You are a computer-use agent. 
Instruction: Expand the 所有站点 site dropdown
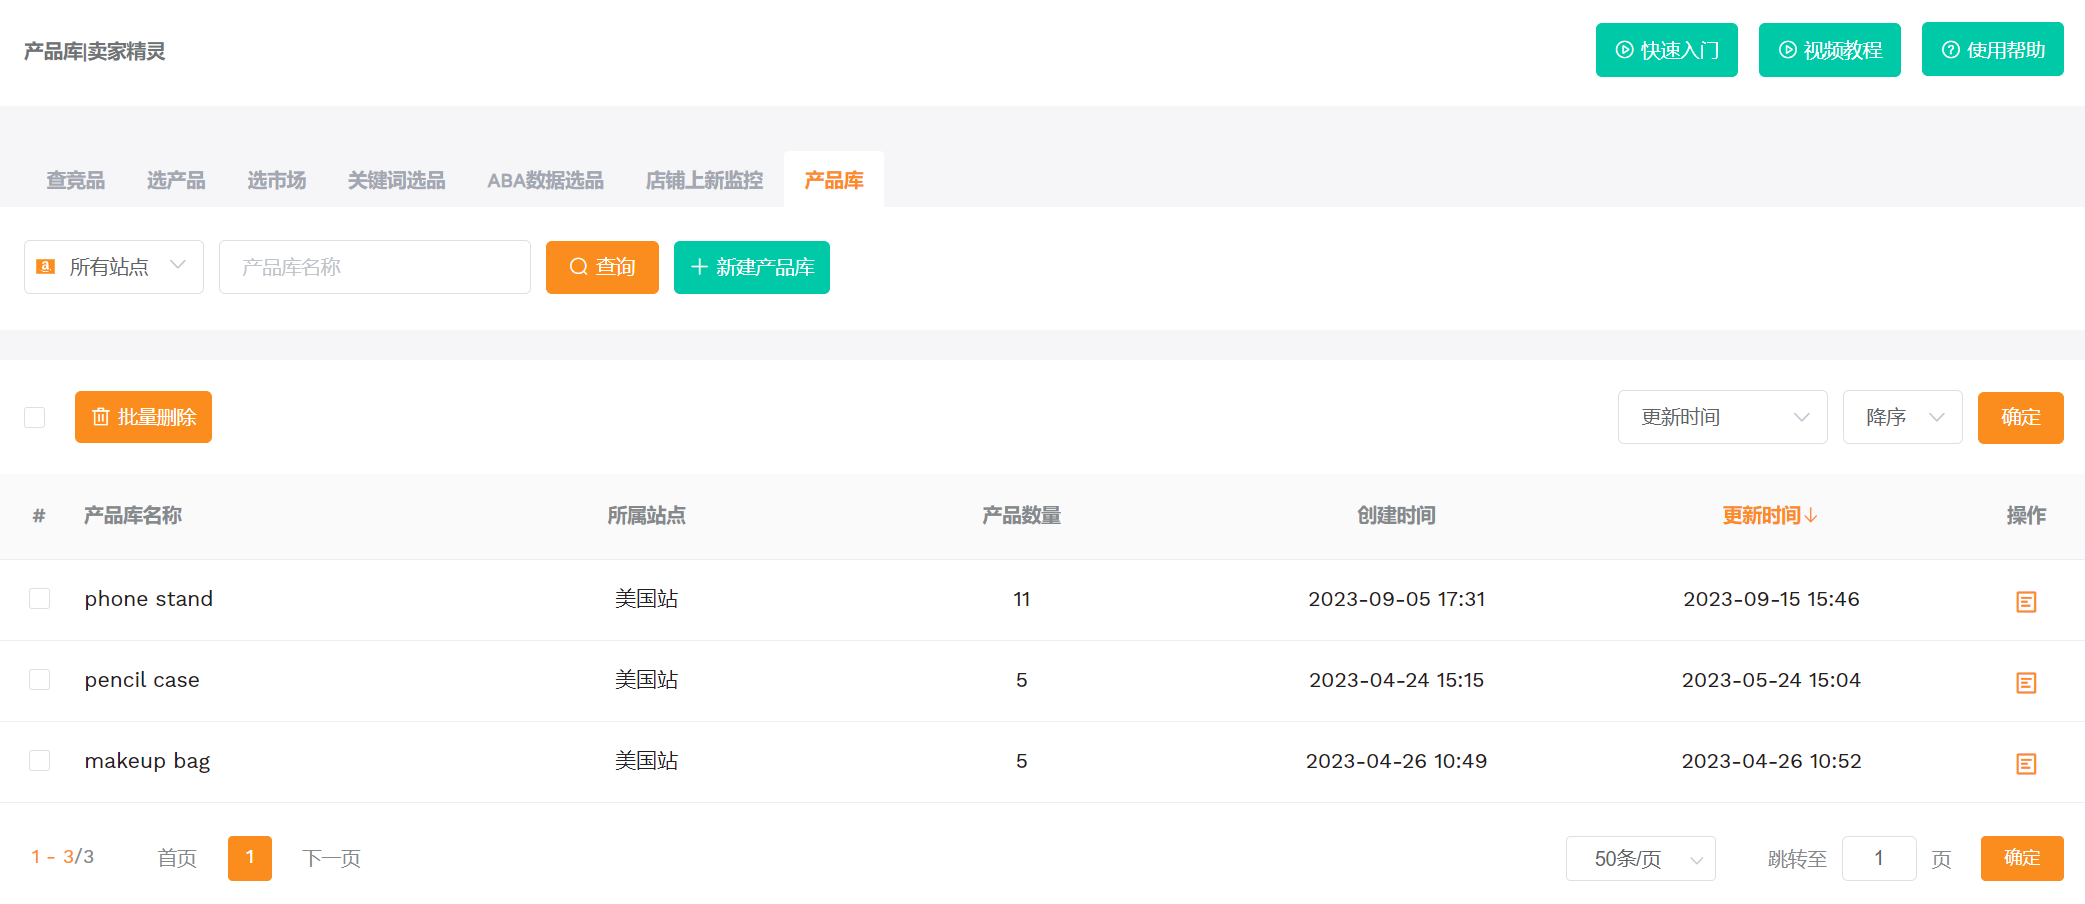point(114,267)
